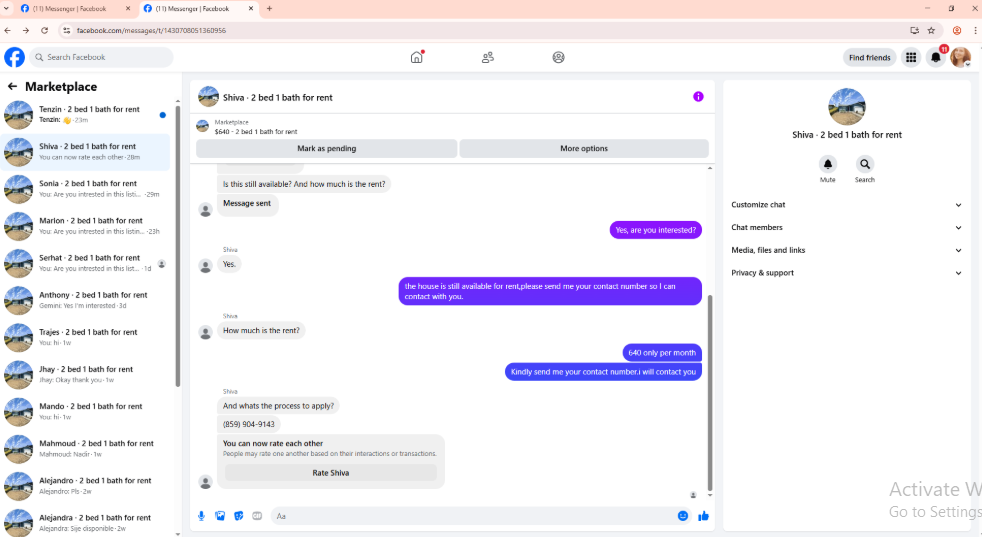Viewport: 982px width, 537px height.
Task: Go back using the Marketplace arrow
Action: coord(12,86)
